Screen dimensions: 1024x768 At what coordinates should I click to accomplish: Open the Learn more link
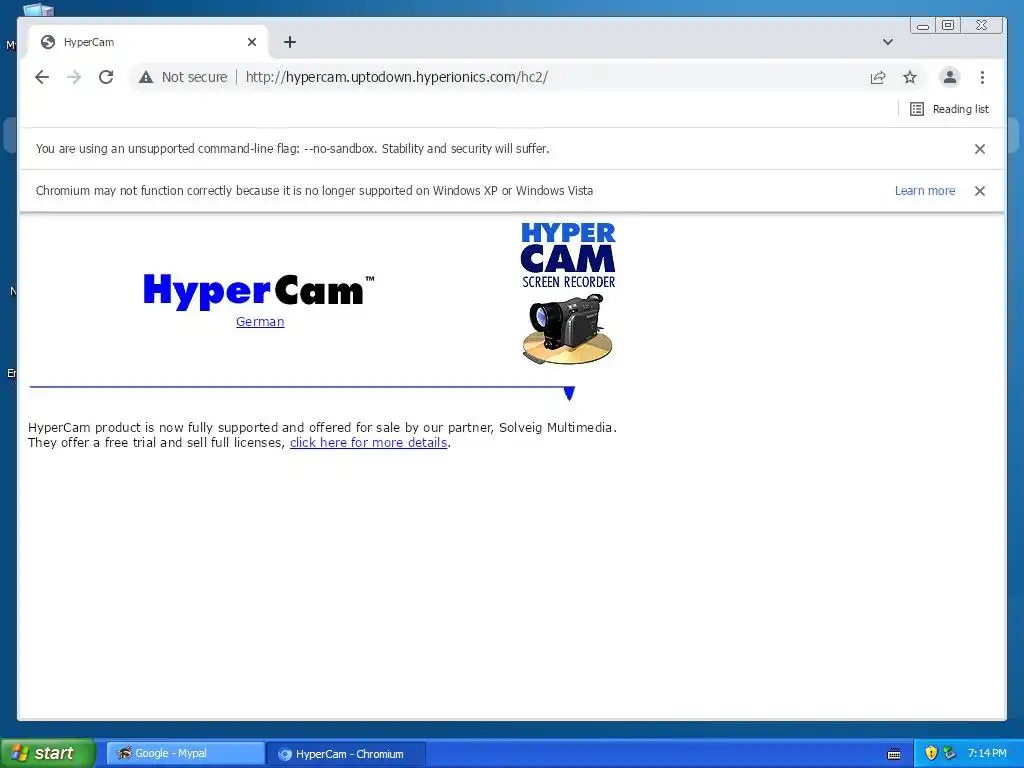click(925, 191)
